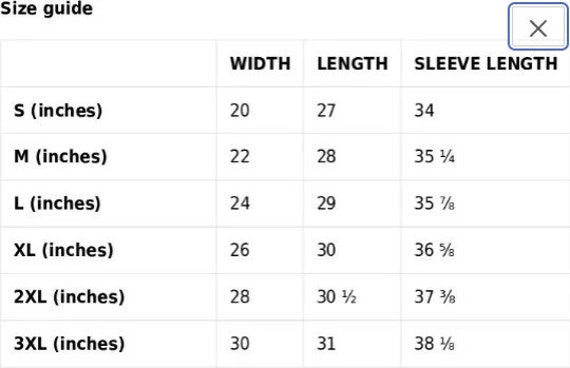The height and width of the screenshot is (368, 570).
Task: Click the SLEEVE LENGTH column header
Action: pos(486,64)
